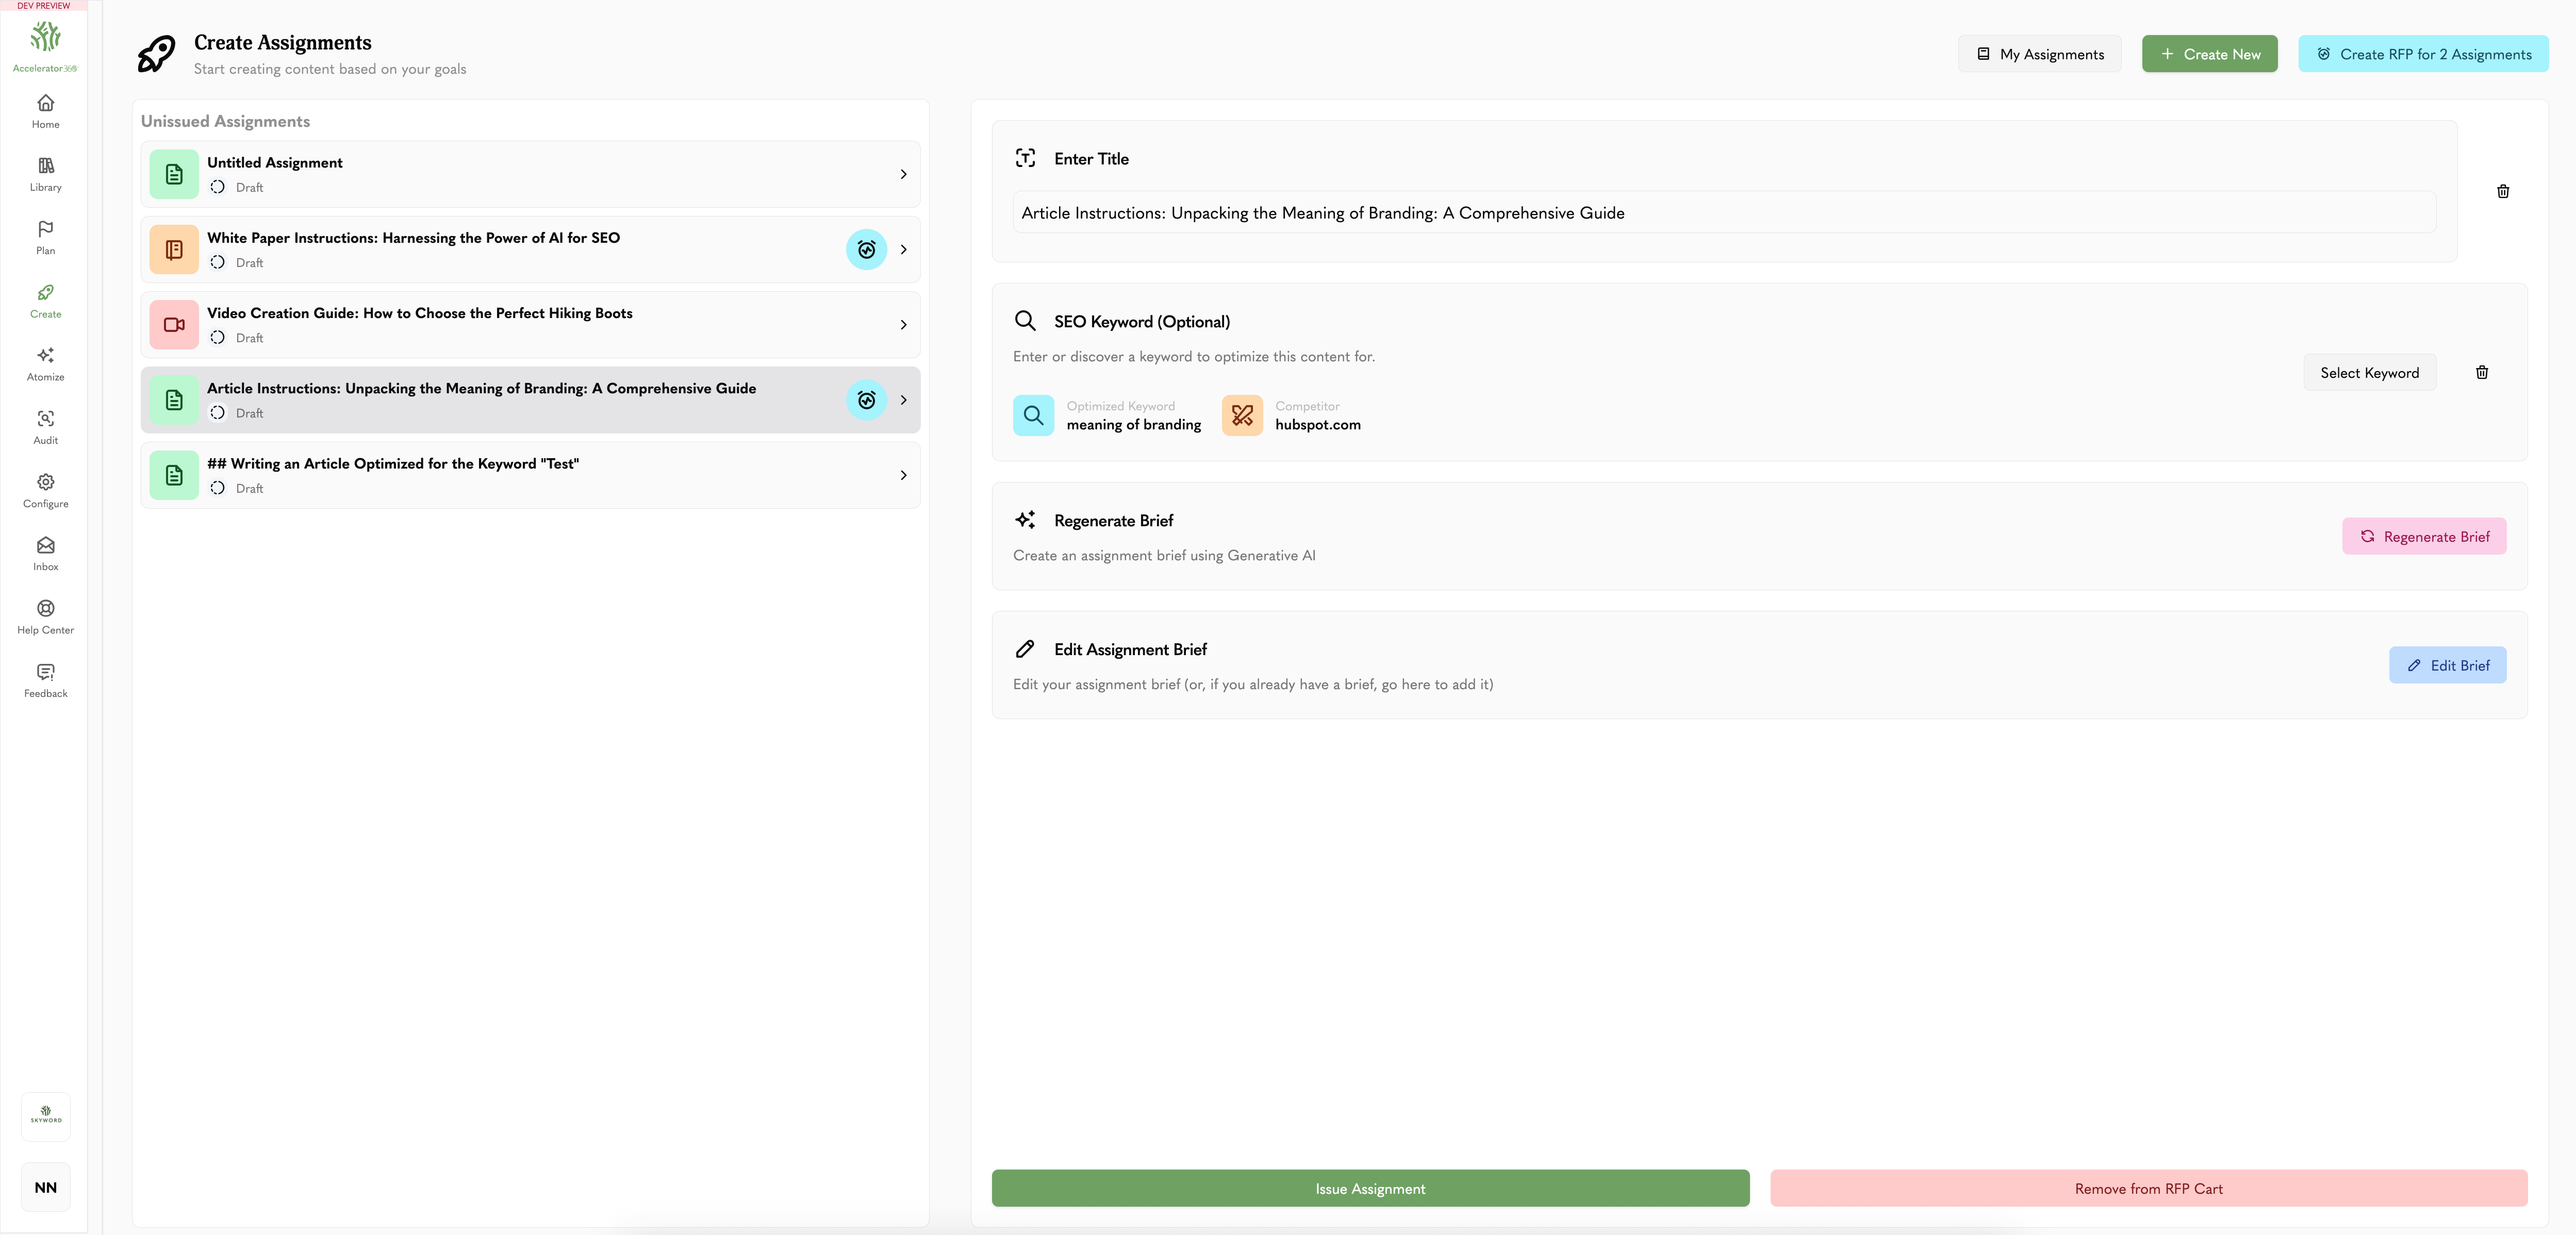Click trash icon beside Enter Title
2576x1235 pixels.
2503,191
